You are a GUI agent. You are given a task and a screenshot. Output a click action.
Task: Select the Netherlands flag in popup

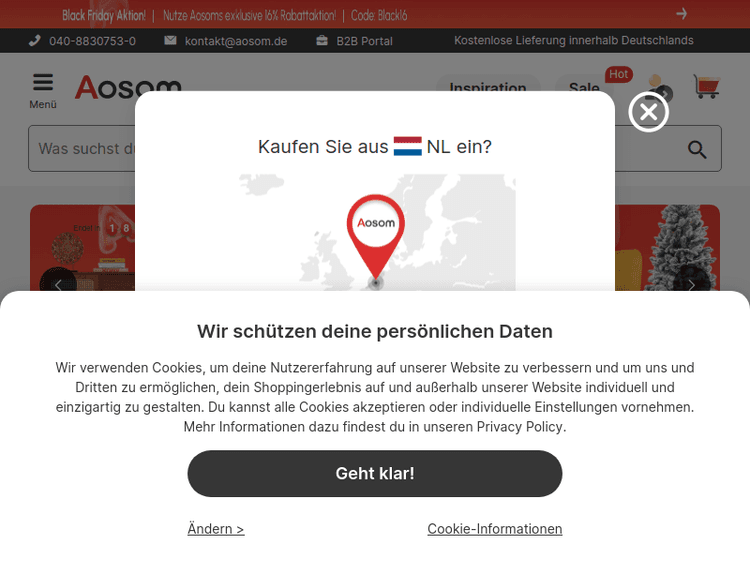click(408, 146)
